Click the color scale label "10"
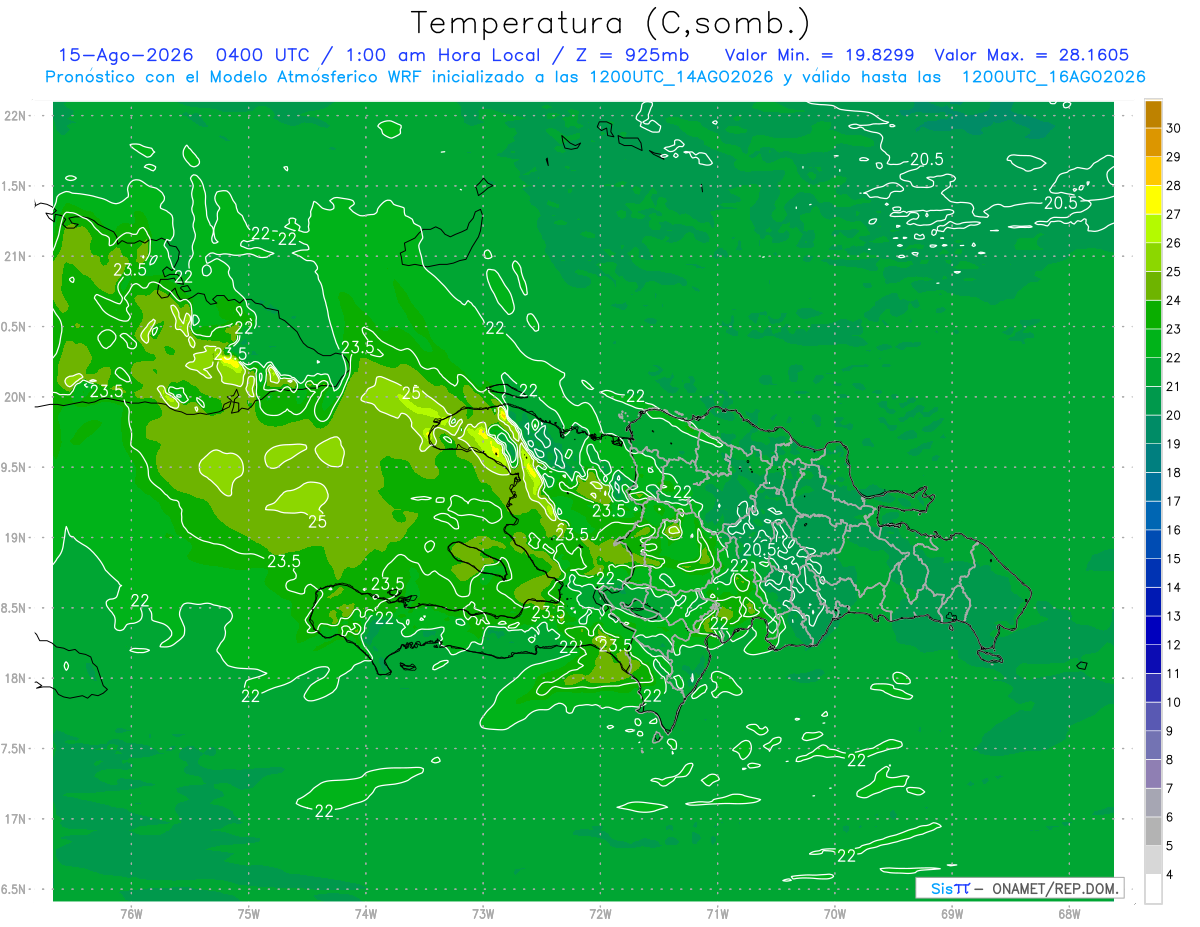 1174,702
